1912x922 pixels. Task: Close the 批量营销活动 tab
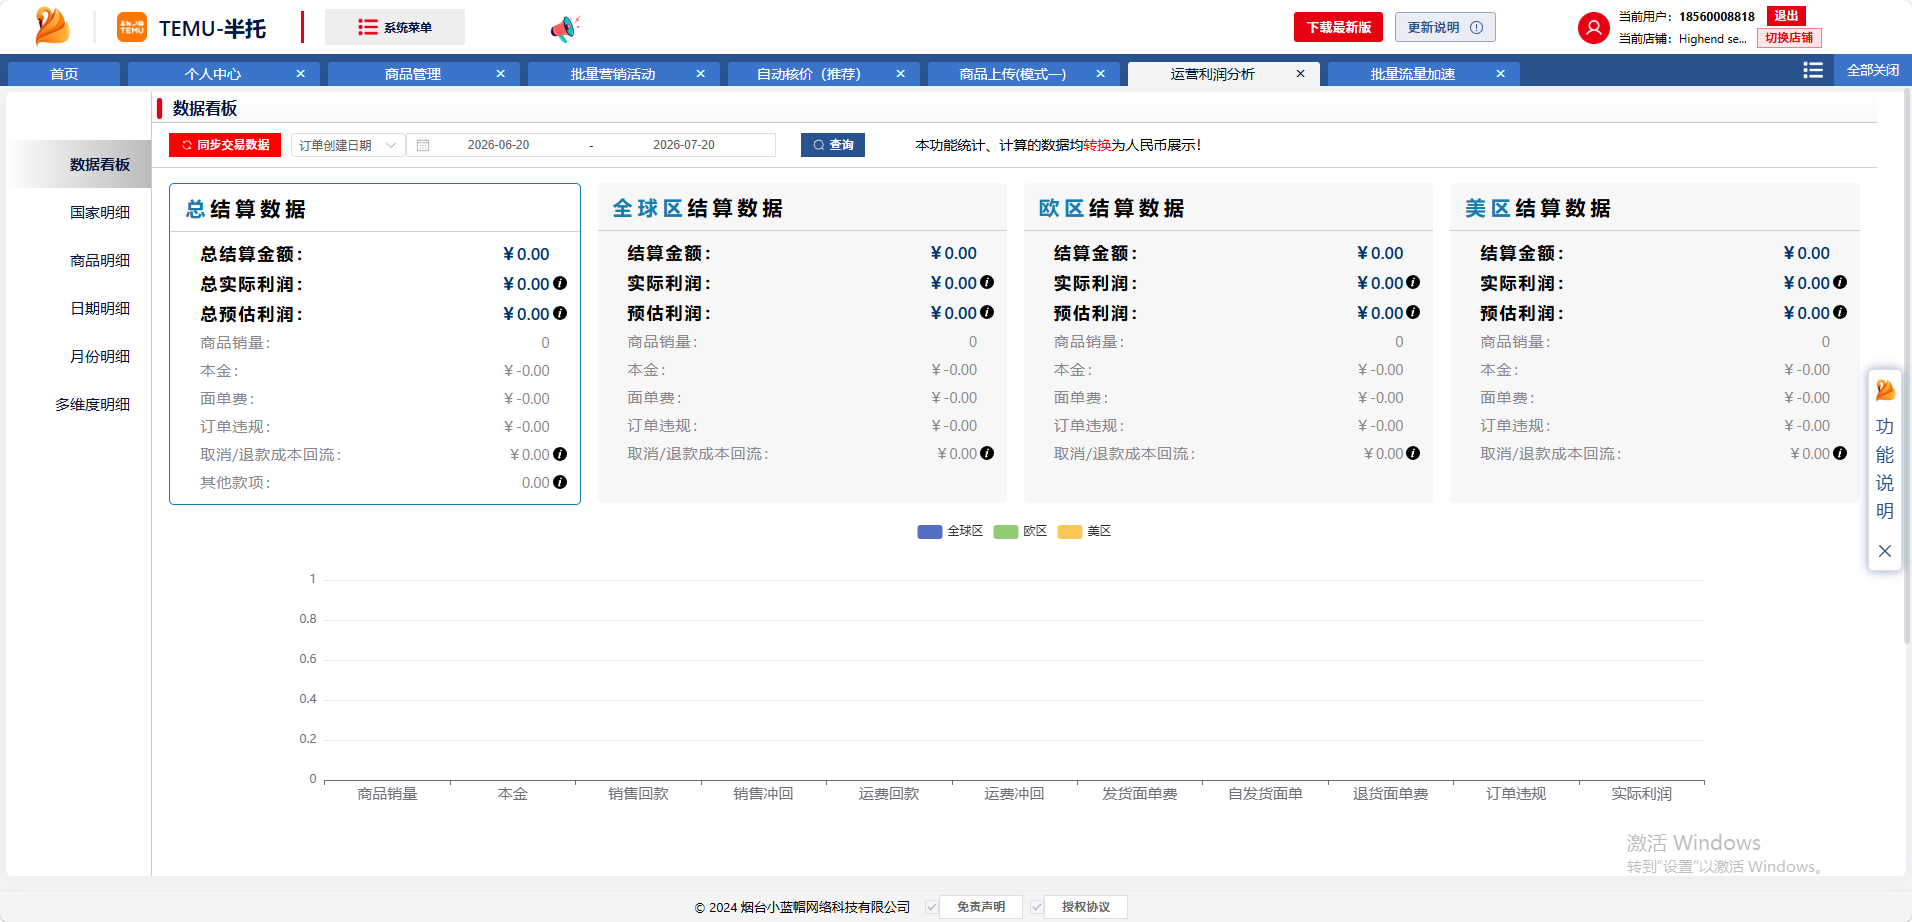pyautogui.click(x=700, y=73)
